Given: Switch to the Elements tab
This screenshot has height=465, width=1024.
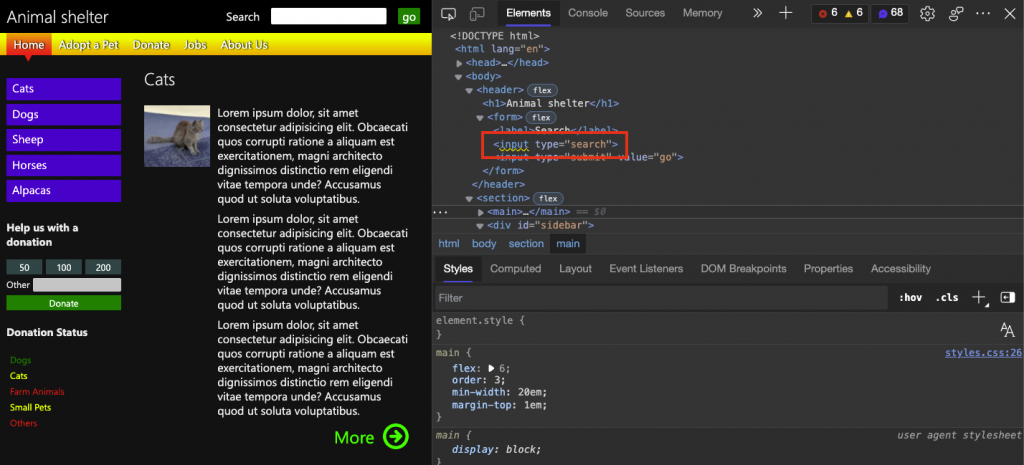Looking at the screenshot, I should click(x=528, y=13).
